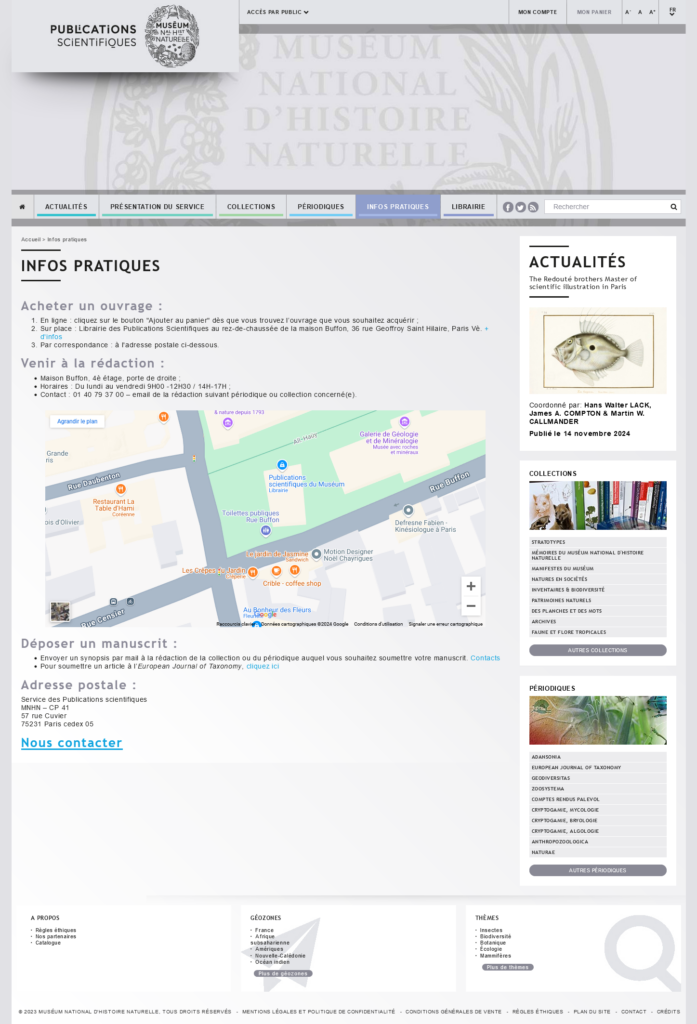This screenshot has width=697, height=1024.
Task: Click the Plus de thèmes button
Action: click(508, 968)
